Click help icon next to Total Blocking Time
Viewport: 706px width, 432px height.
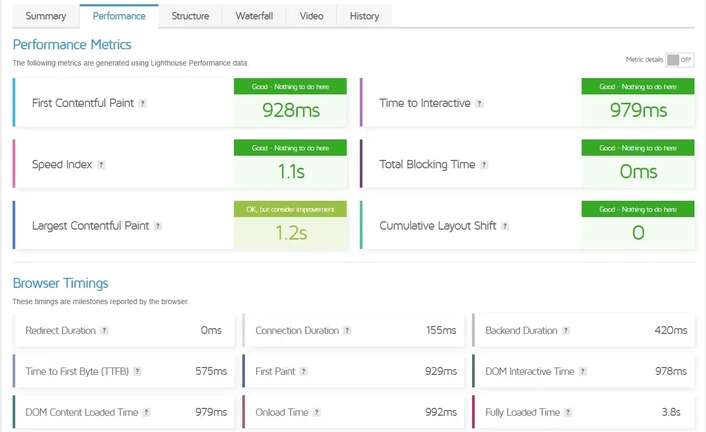click(484, 165)
